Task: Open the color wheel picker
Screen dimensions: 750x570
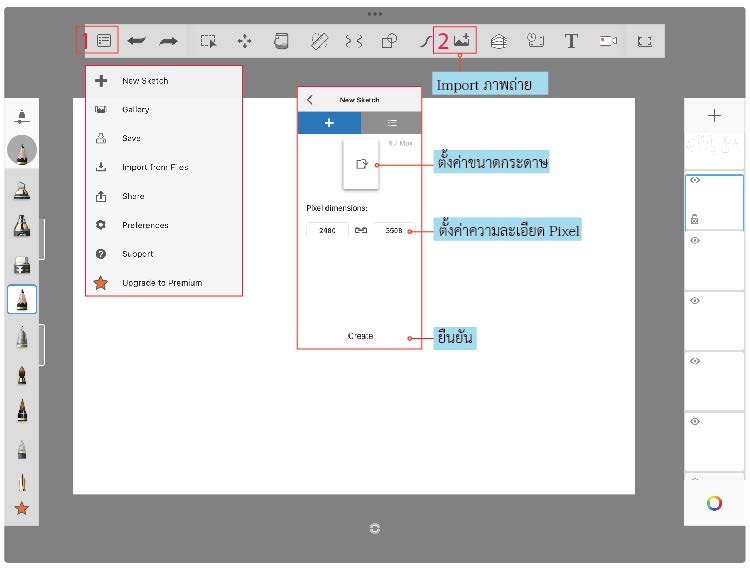Action: [714, 503]
